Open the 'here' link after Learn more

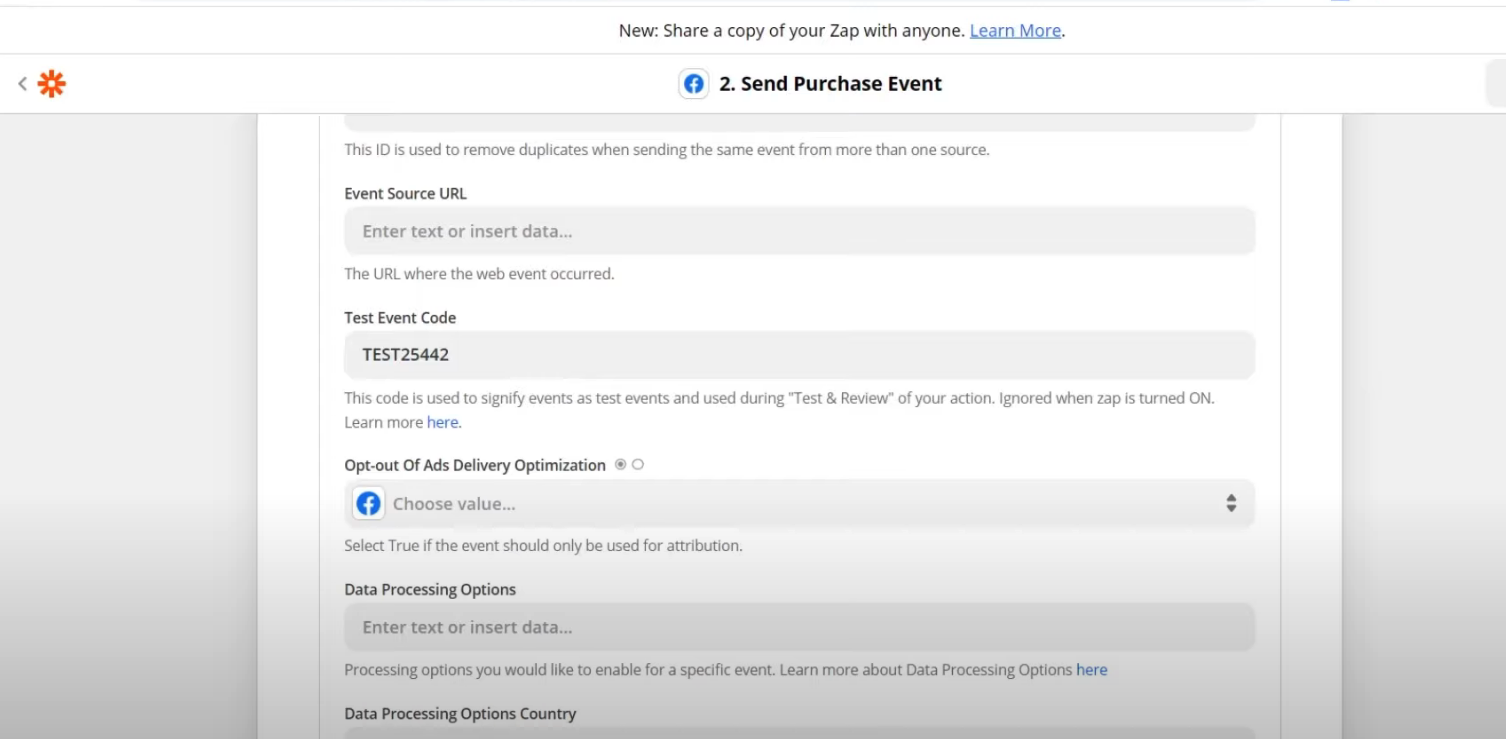pyautogui.click(x=442, y=423)
